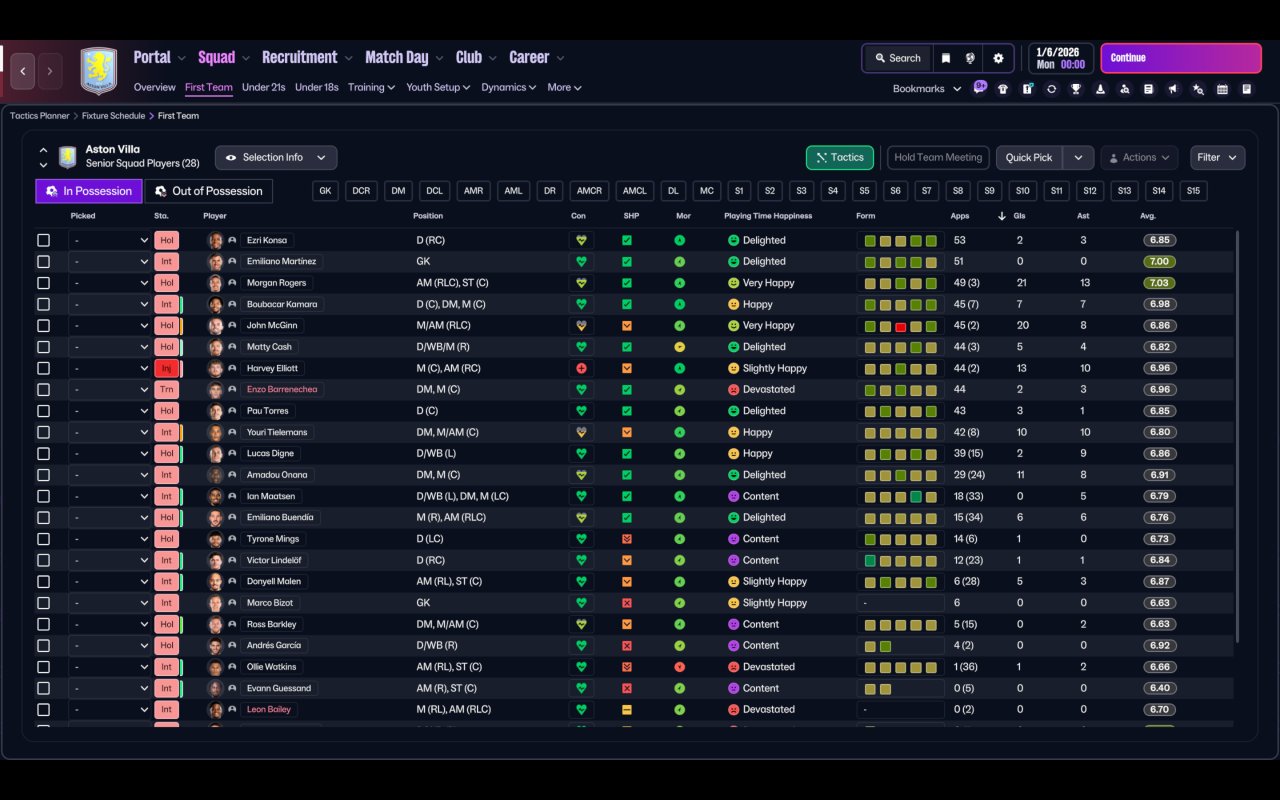Click the training cone bookmark icon
Screen dimensions: 1280x800
coord(1100,89)
